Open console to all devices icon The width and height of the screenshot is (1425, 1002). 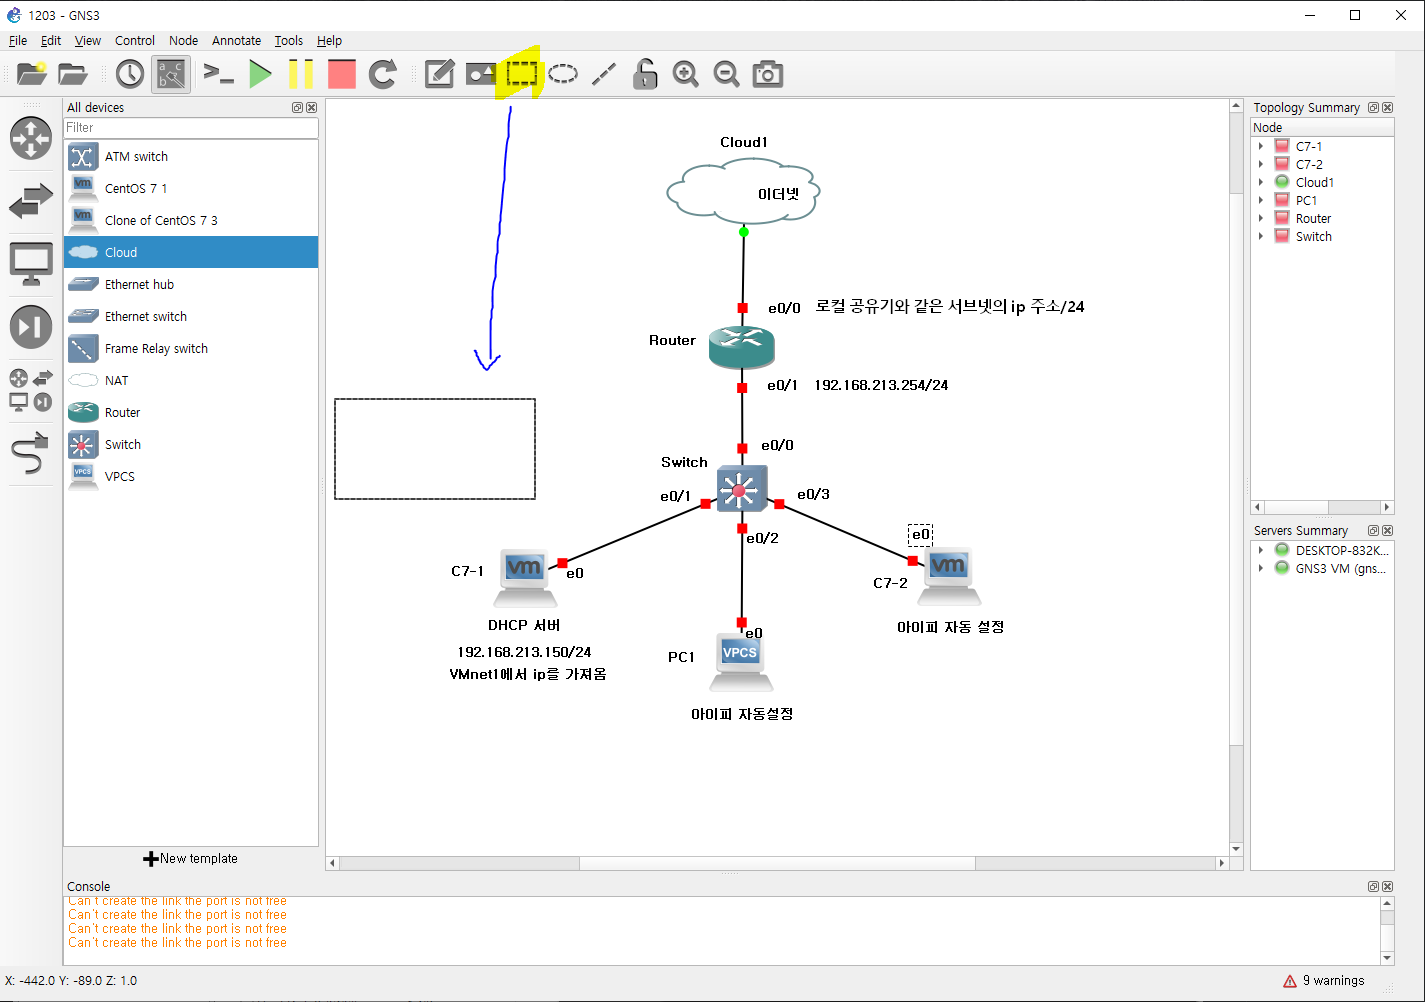tap(218, 74)
